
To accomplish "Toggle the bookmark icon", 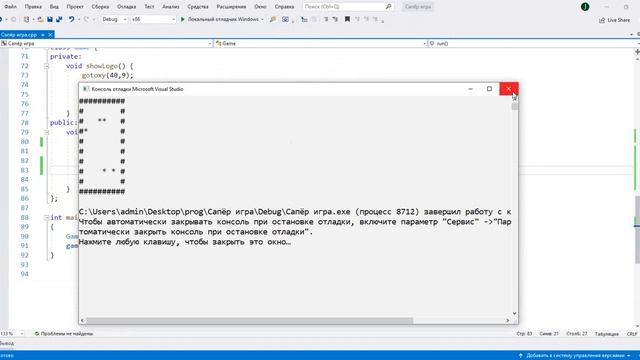I will point(347,19).
